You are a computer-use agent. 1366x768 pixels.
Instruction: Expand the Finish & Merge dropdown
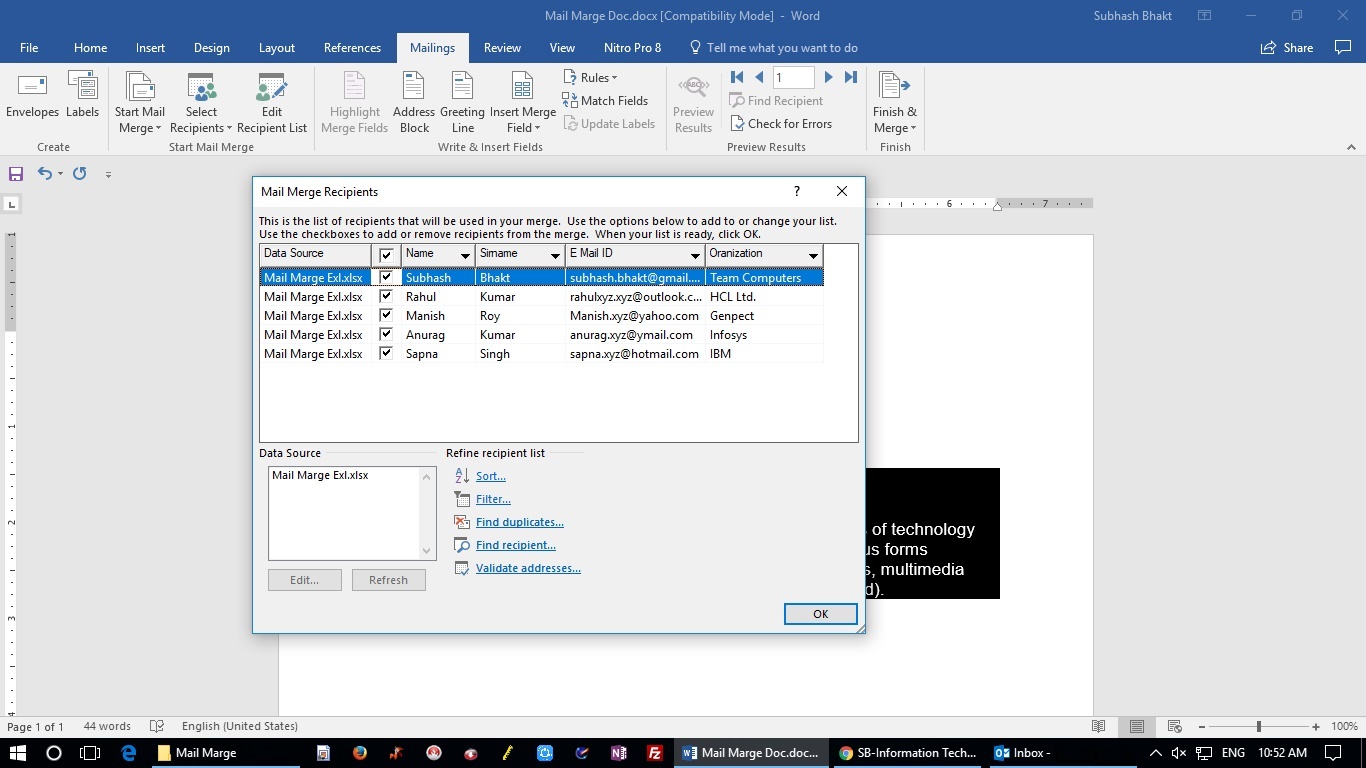893,104
